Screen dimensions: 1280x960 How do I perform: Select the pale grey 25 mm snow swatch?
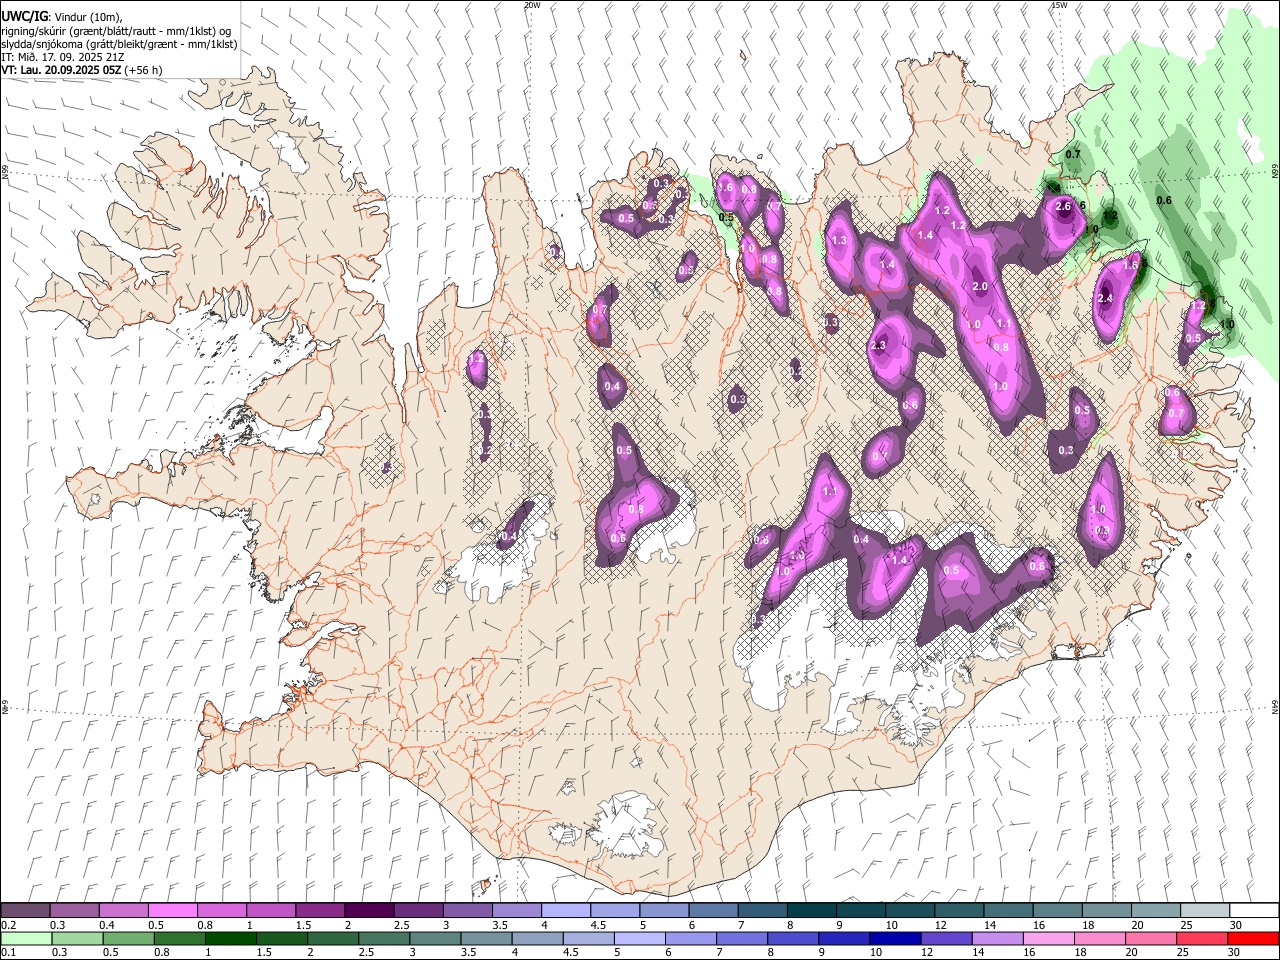click(1205, 910)
